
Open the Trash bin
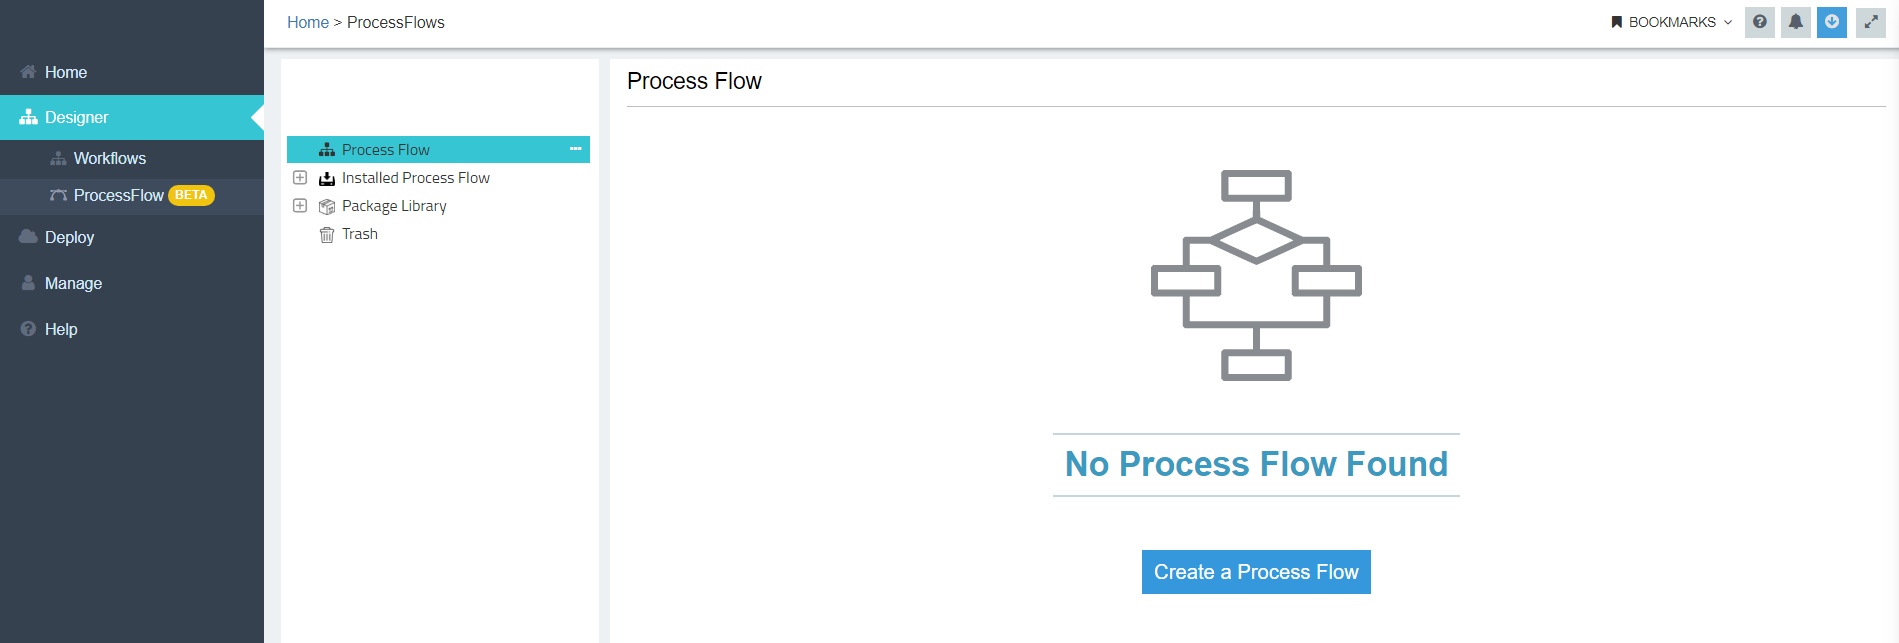(327, 234)
